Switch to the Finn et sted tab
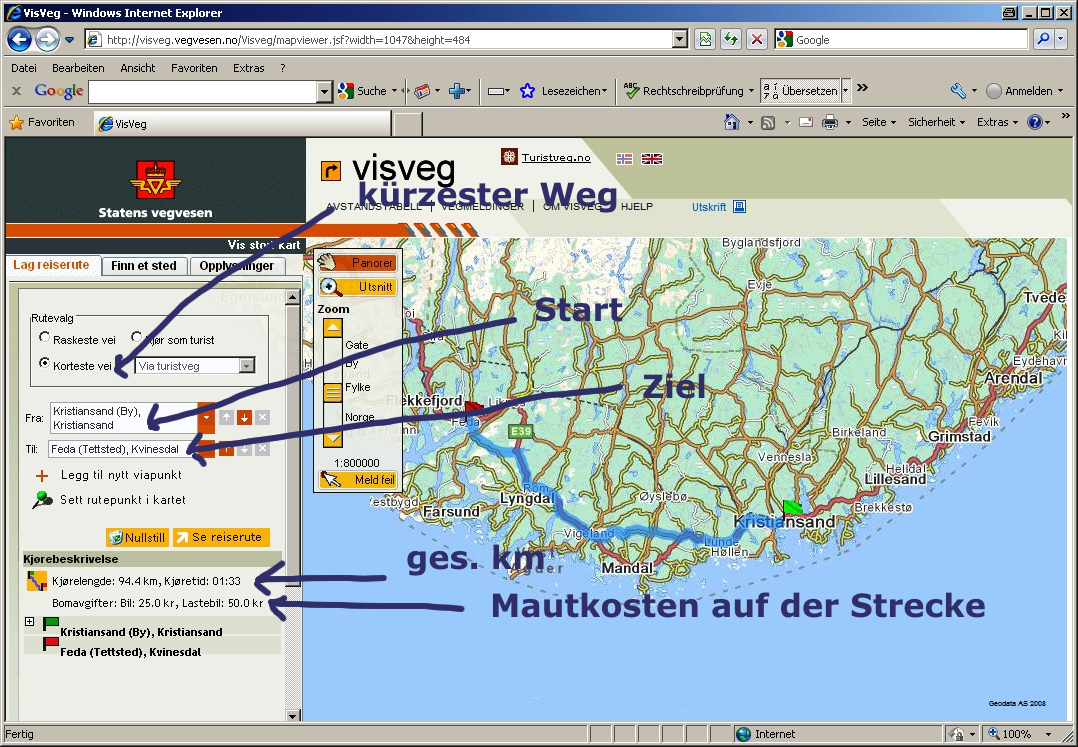The image size is (1078, 747). [x=144, y=266]
